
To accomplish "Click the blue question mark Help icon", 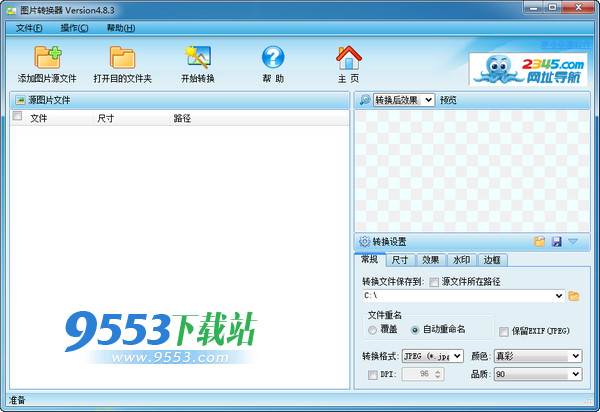I will 273,57.
